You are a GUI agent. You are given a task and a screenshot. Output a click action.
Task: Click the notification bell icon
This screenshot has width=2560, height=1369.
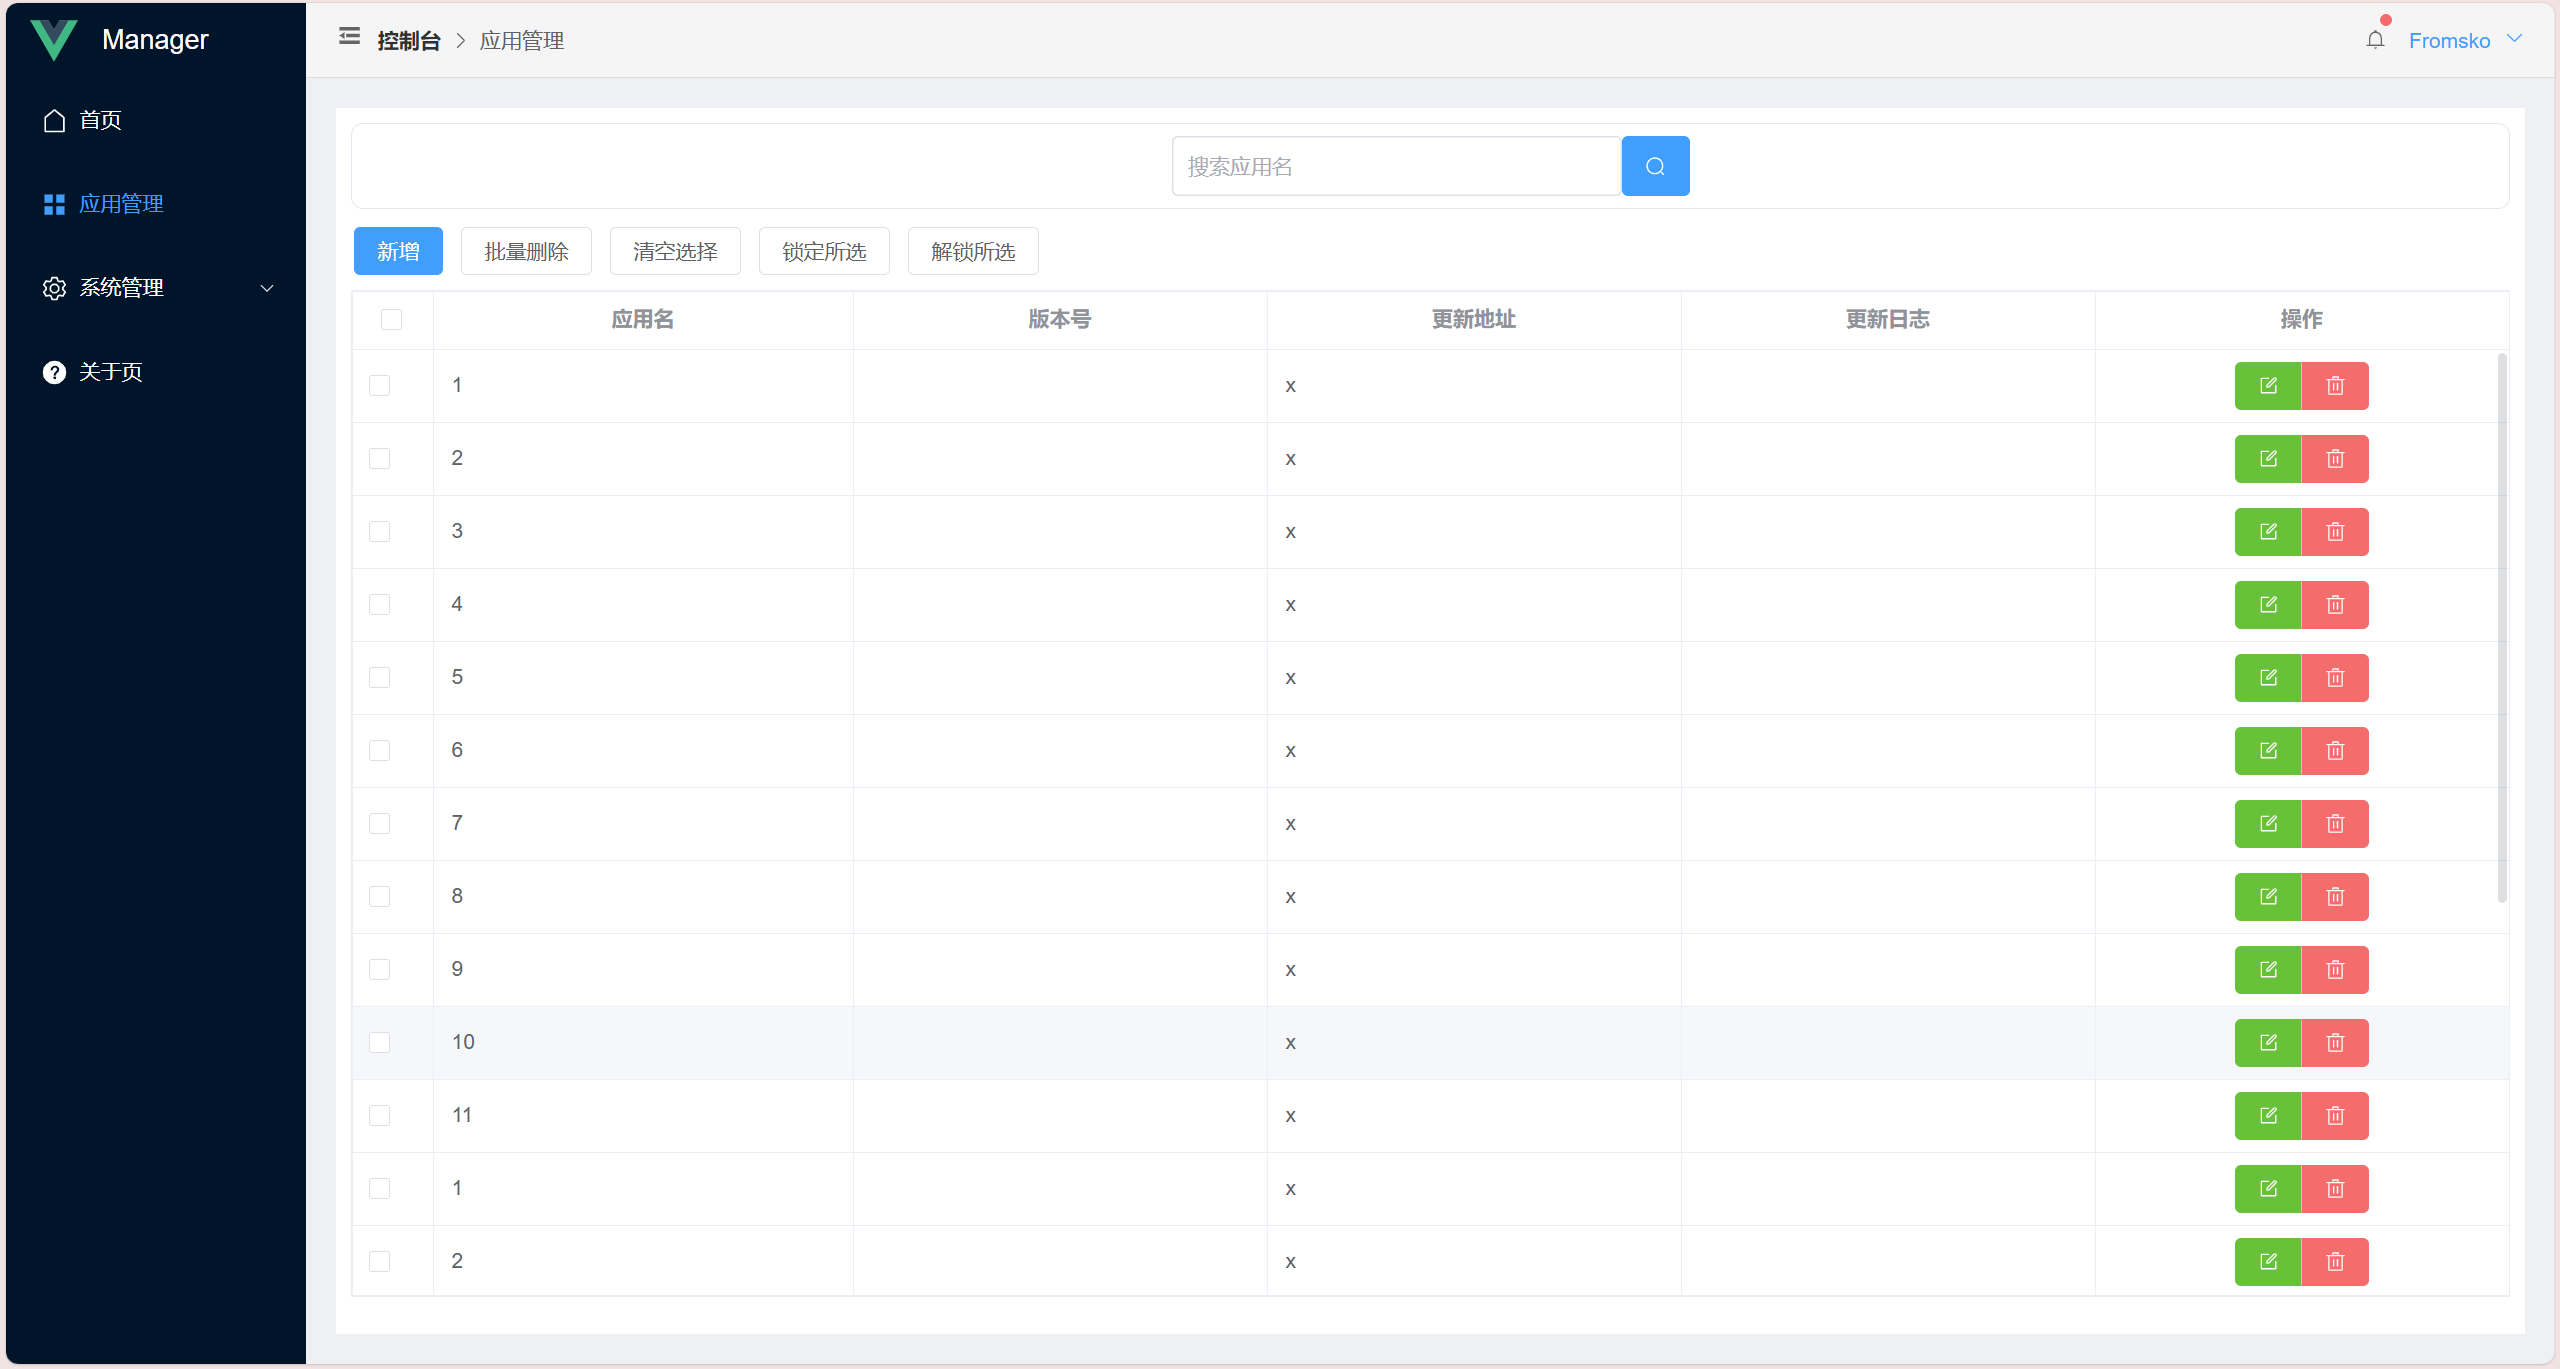point(2375,40)
